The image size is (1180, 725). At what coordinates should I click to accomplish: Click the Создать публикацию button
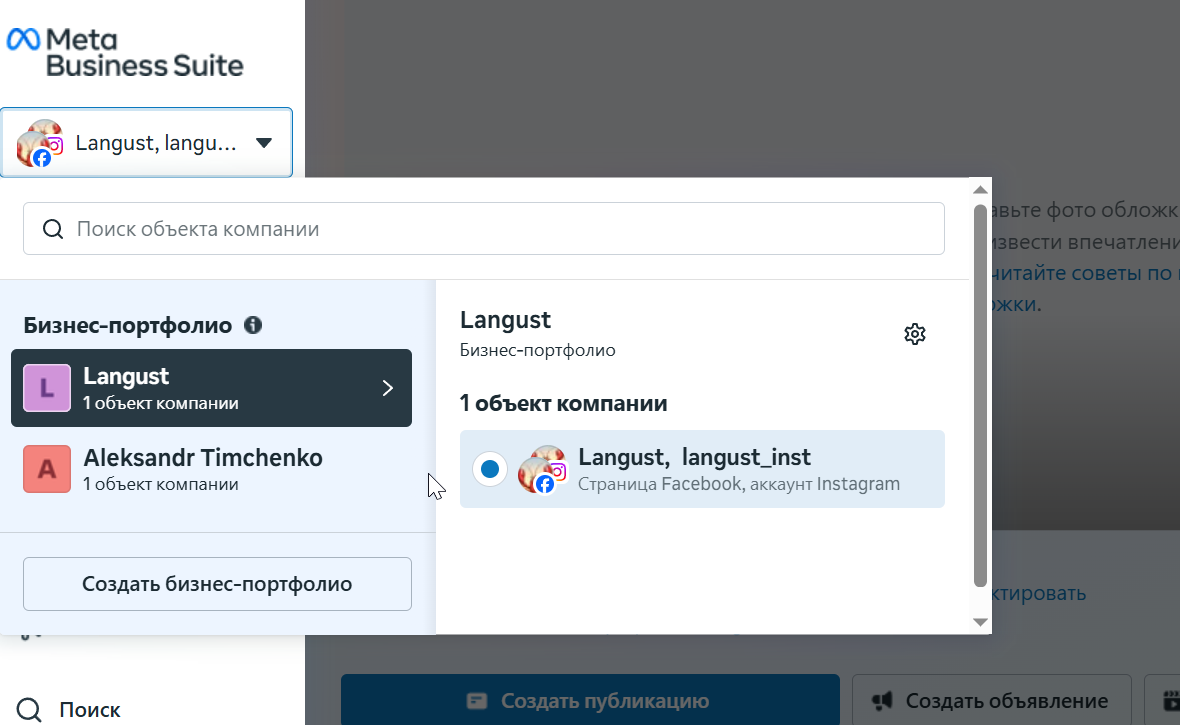[590, 700]
